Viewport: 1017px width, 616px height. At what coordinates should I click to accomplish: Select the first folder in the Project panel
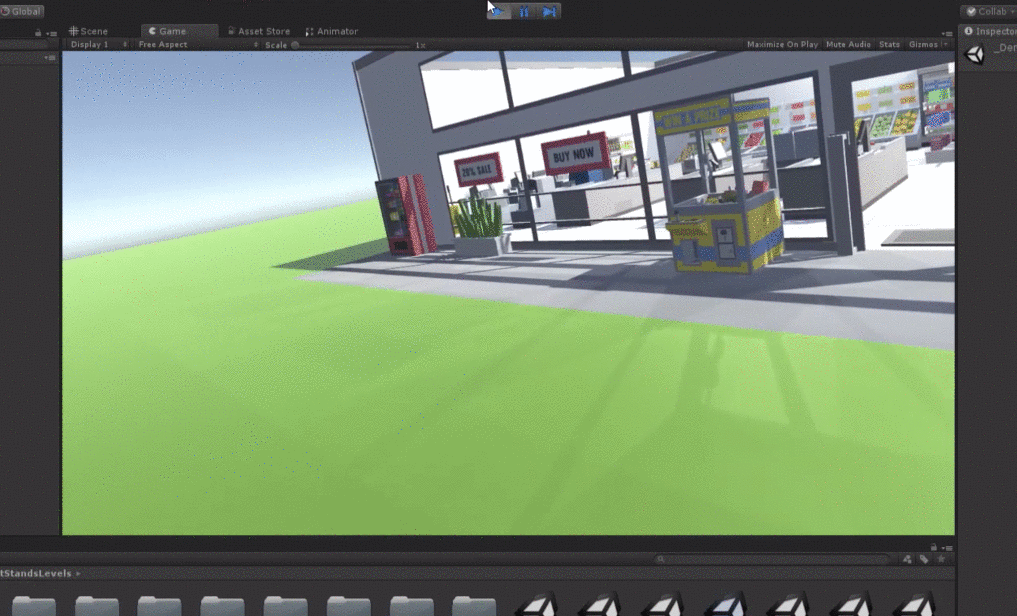34,605
